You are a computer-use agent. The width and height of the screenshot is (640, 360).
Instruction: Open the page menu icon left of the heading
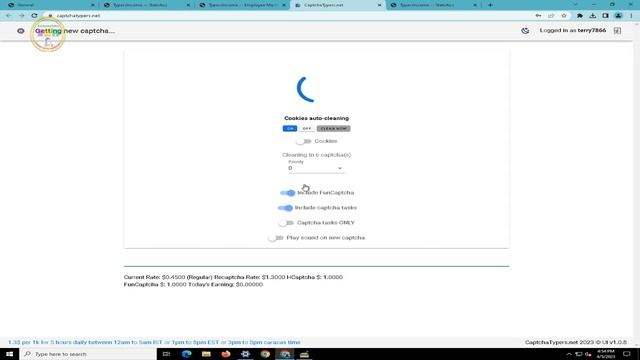(21, 31)
